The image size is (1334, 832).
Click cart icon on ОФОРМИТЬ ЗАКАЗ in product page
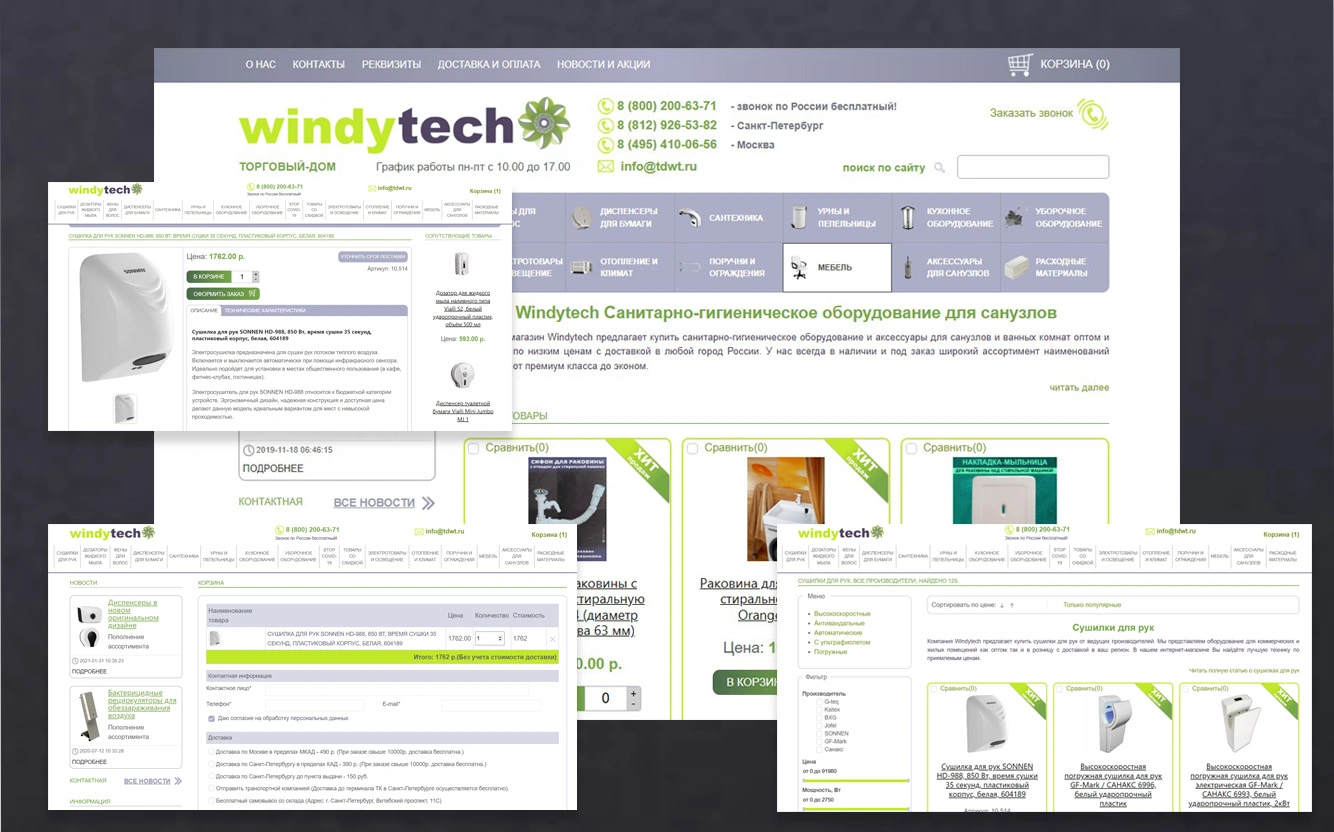coord(251,294)
